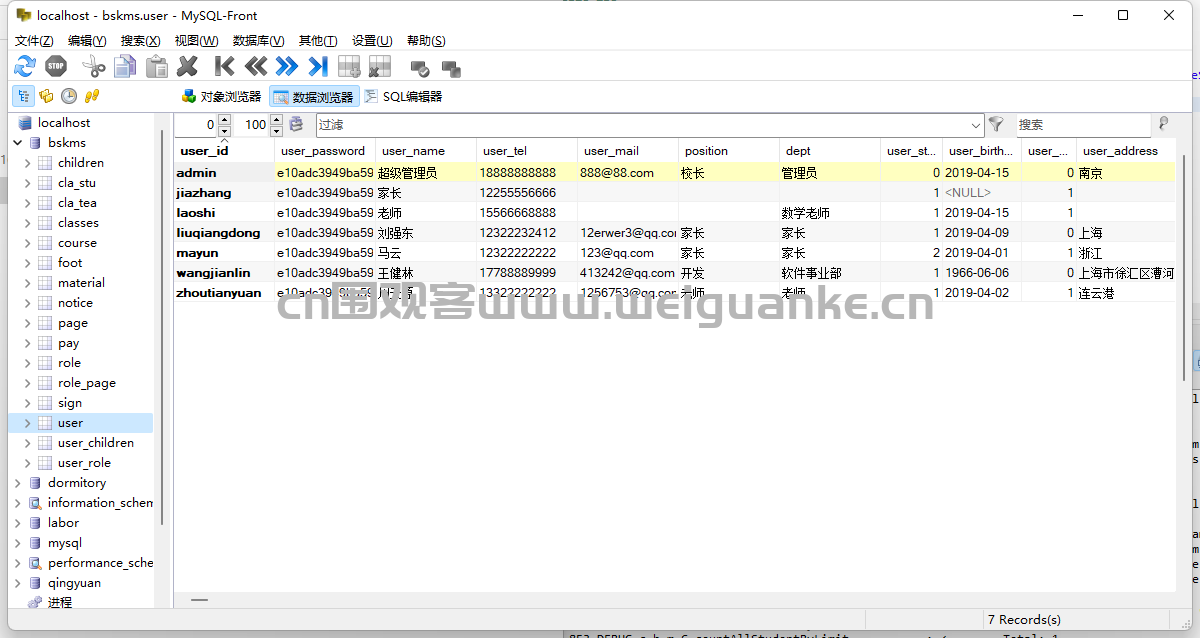Switch to SQL编辑器 tab
1200x638 pixels.
402,96
